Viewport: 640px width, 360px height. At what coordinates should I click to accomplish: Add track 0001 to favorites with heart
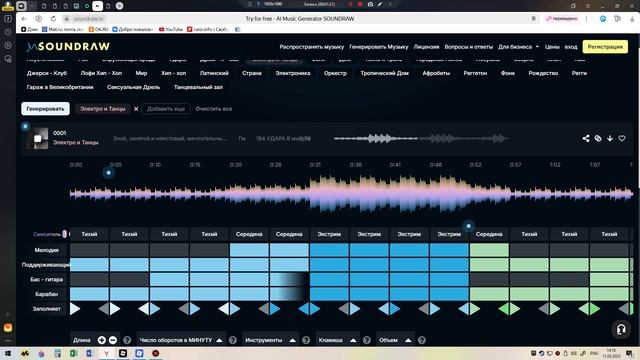pos(622,138)
